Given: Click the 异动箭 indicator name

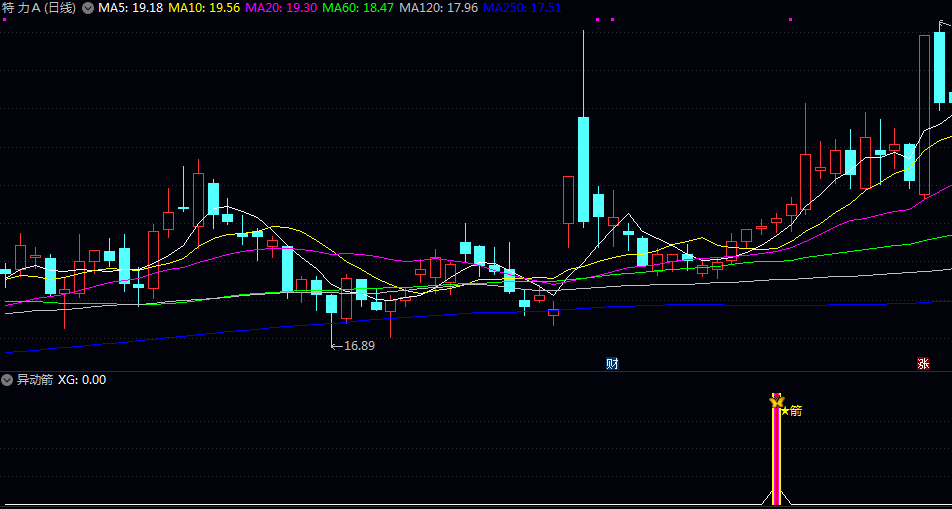Looking at the screenshot, I should [x=35, y=380].
